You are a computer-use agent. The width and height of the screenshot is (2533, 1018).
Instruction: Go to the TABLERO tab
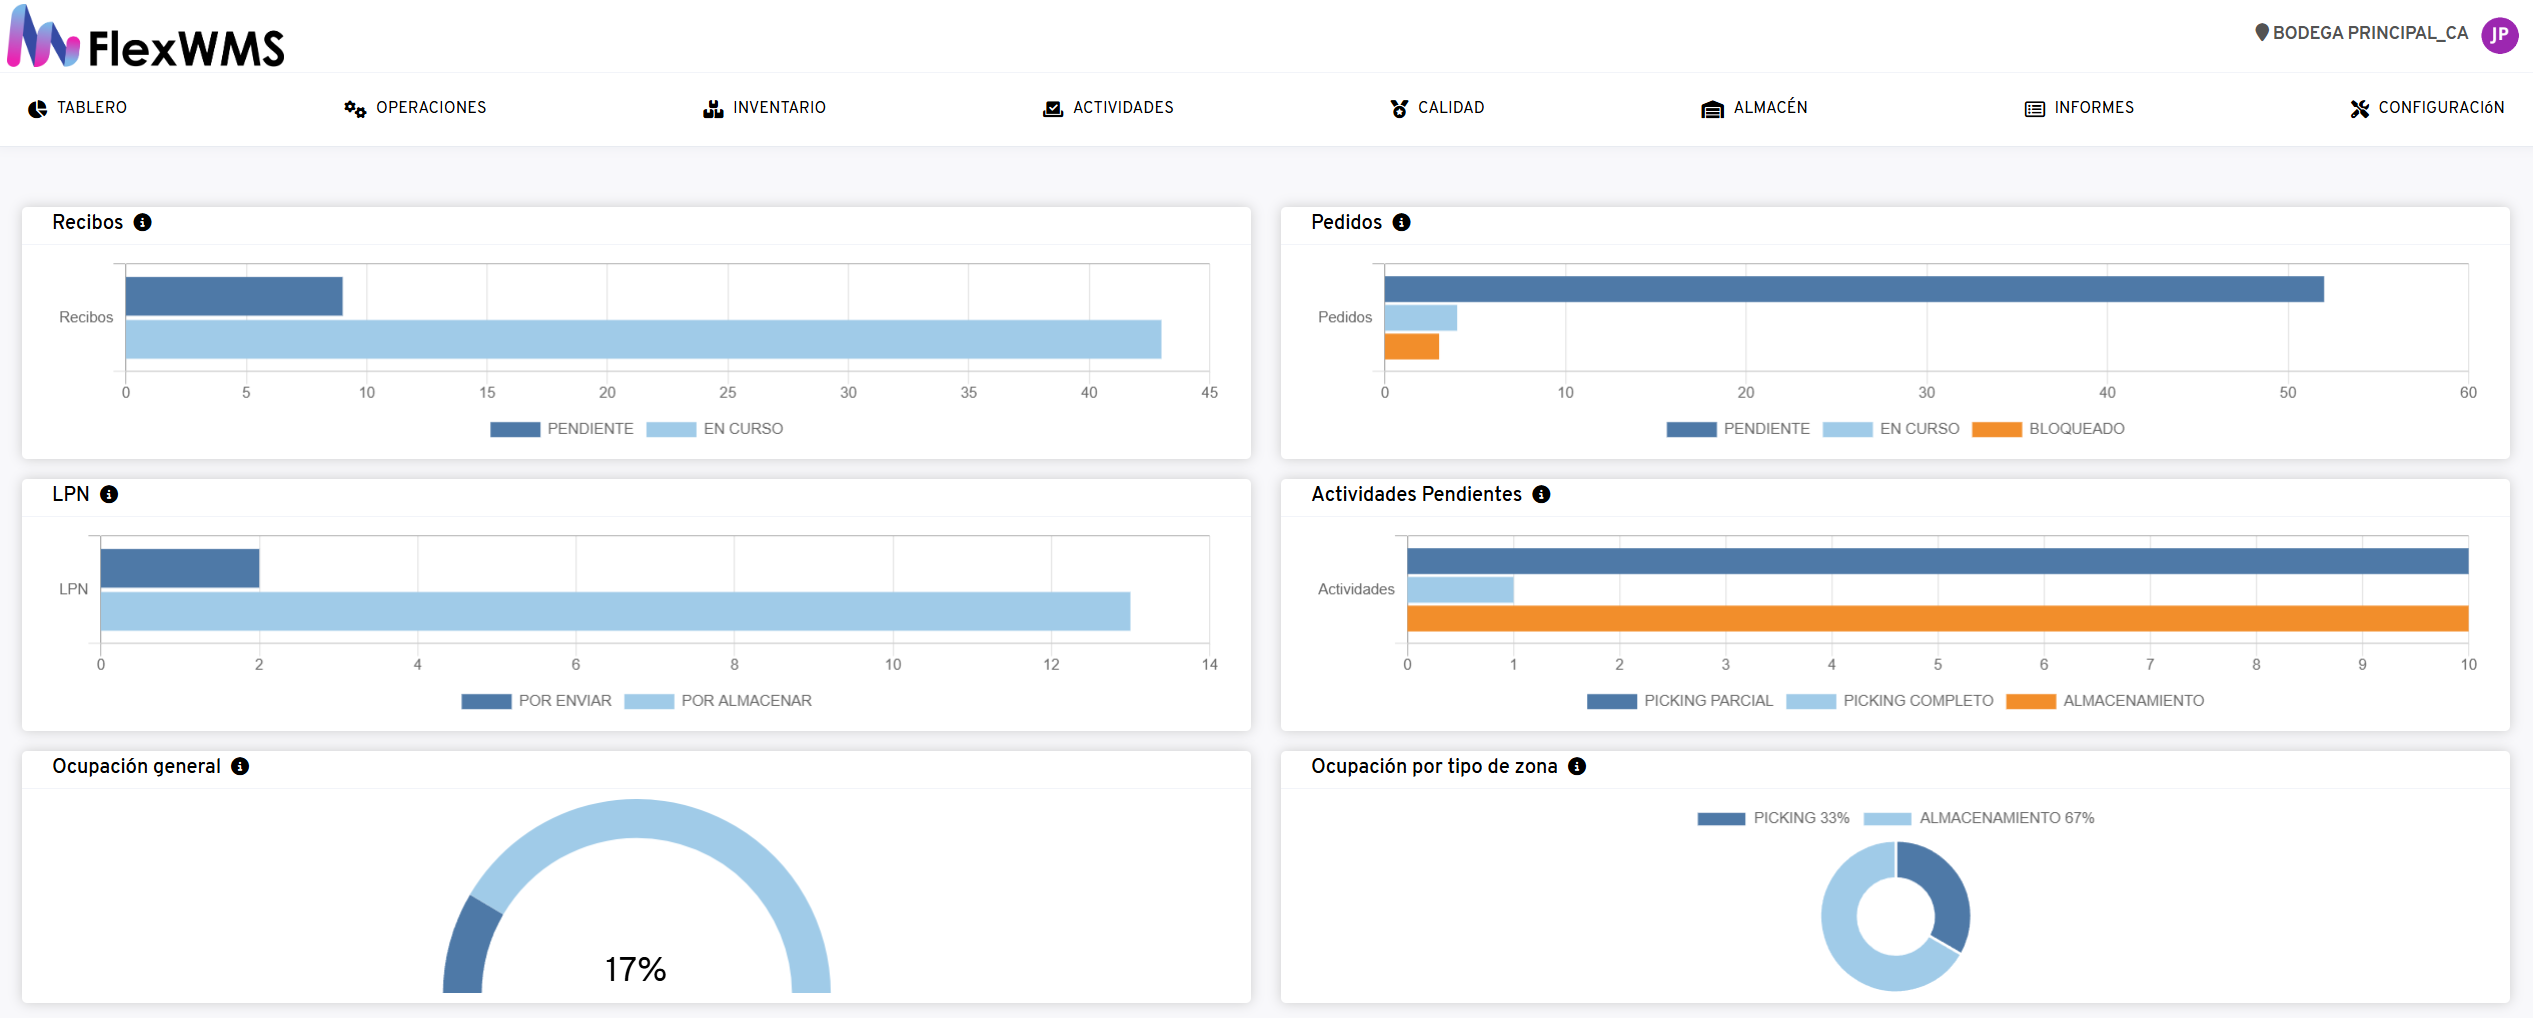click(x=78, y=108)
